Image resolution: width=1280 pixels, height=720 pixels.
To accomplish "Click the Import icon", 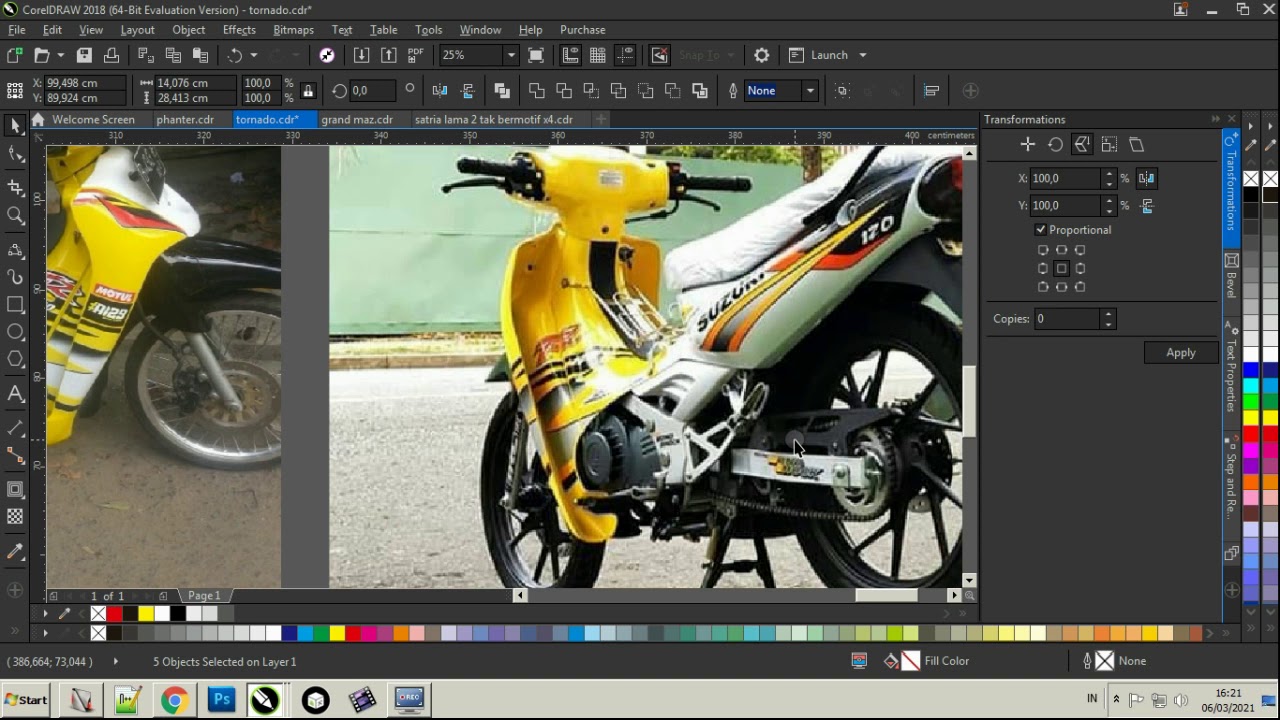I will point(361,55).
